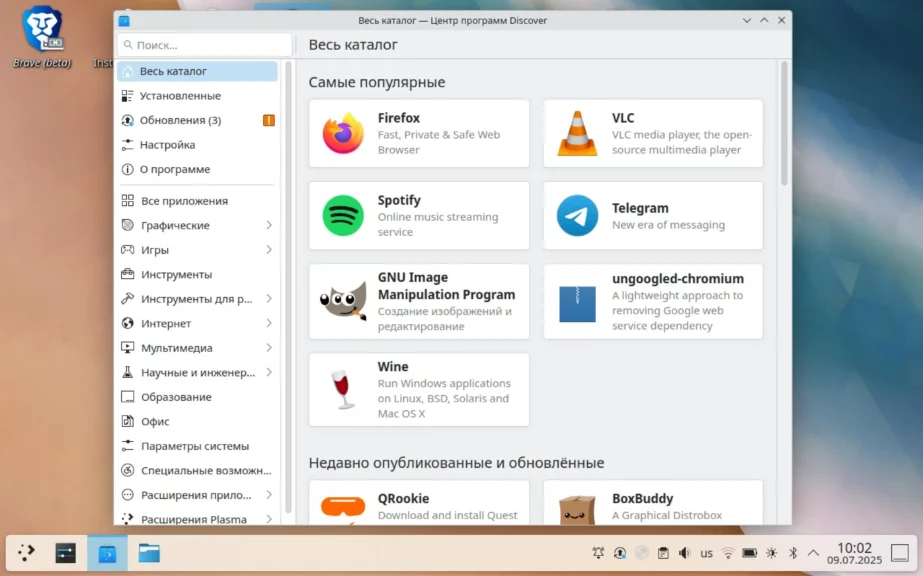Open the Wine glass icon
923x576 pixels.
click(x=343, y=389)
